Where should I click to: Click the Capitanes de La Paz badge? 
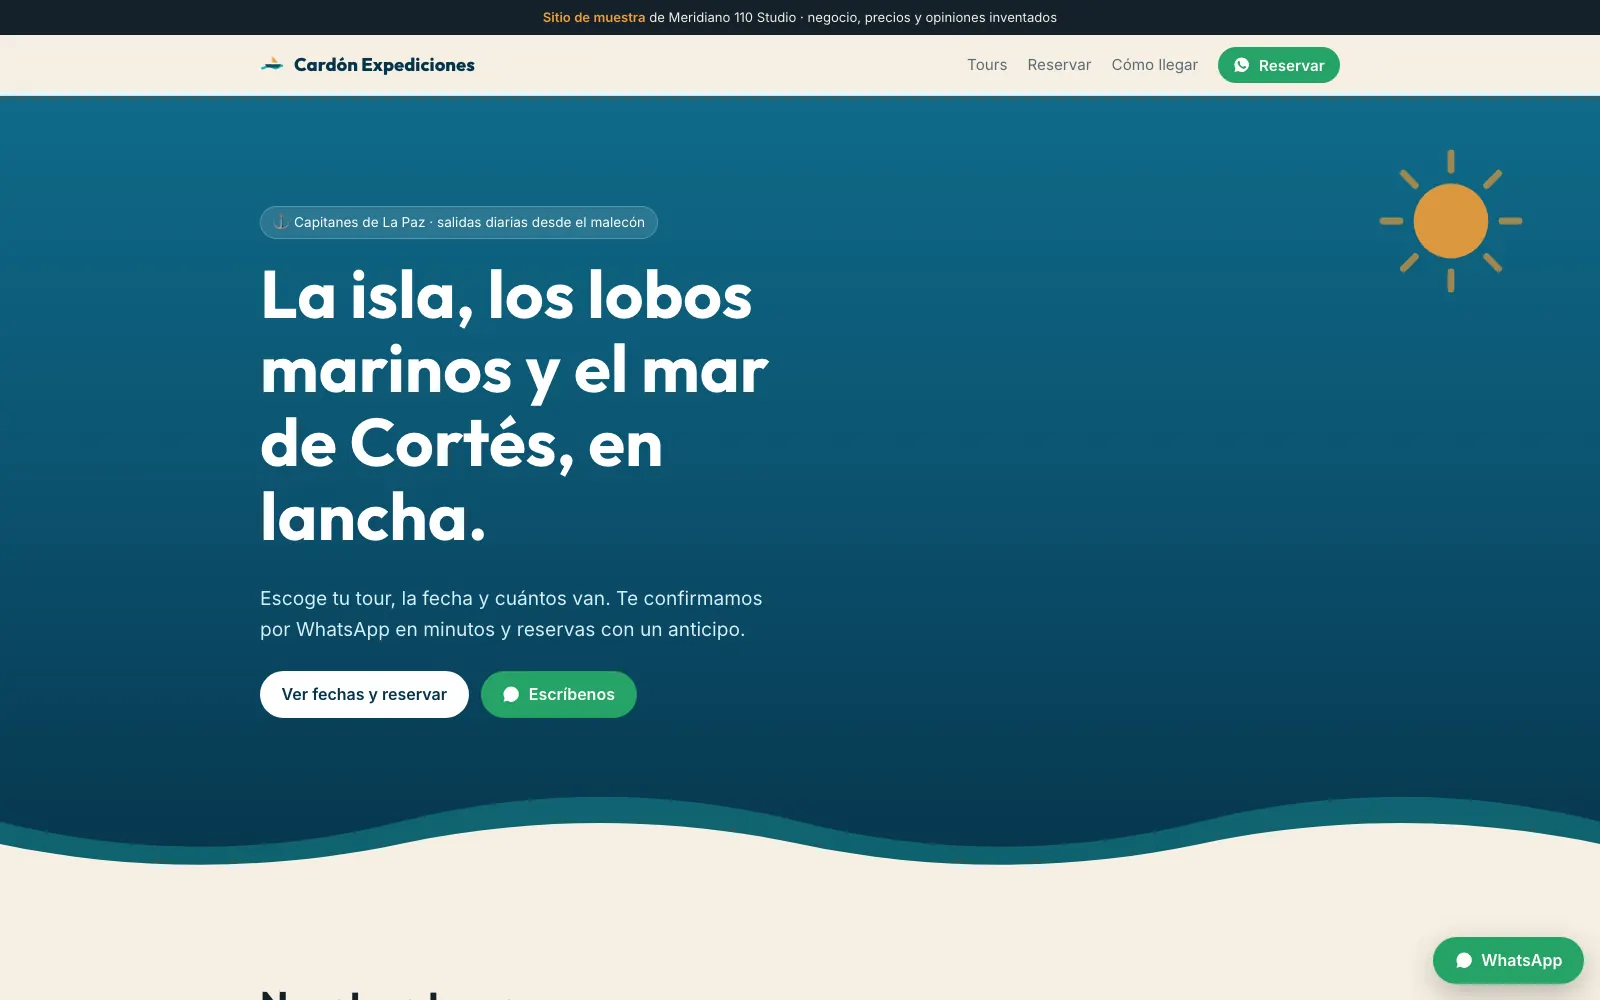point(459,222)
